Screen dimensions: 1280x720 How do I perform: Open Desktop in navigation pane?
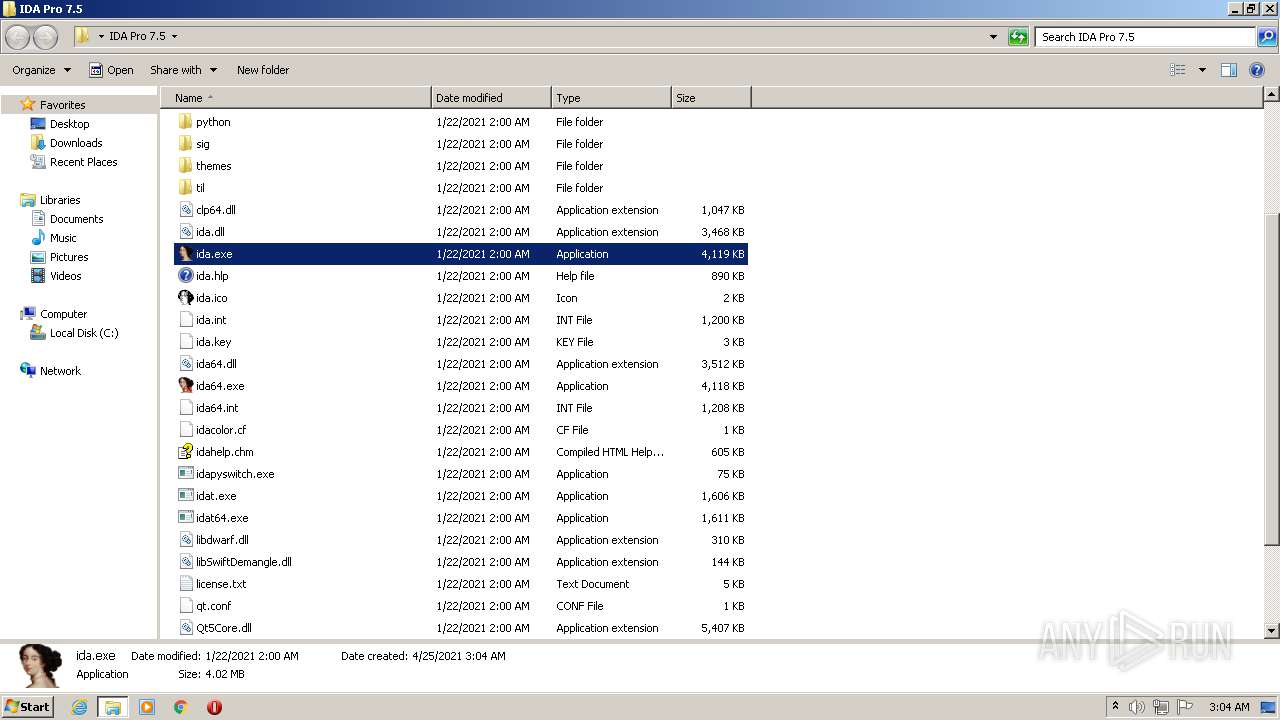click(x=69, y=124)
